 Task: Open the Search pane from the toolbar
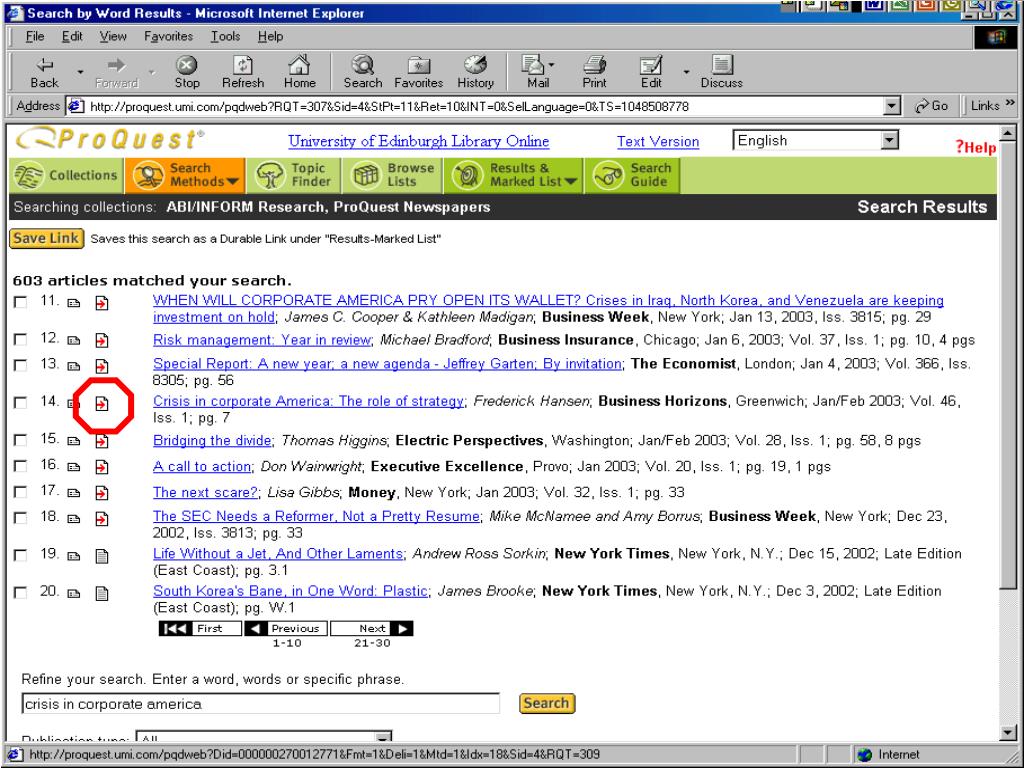(362, 72)
